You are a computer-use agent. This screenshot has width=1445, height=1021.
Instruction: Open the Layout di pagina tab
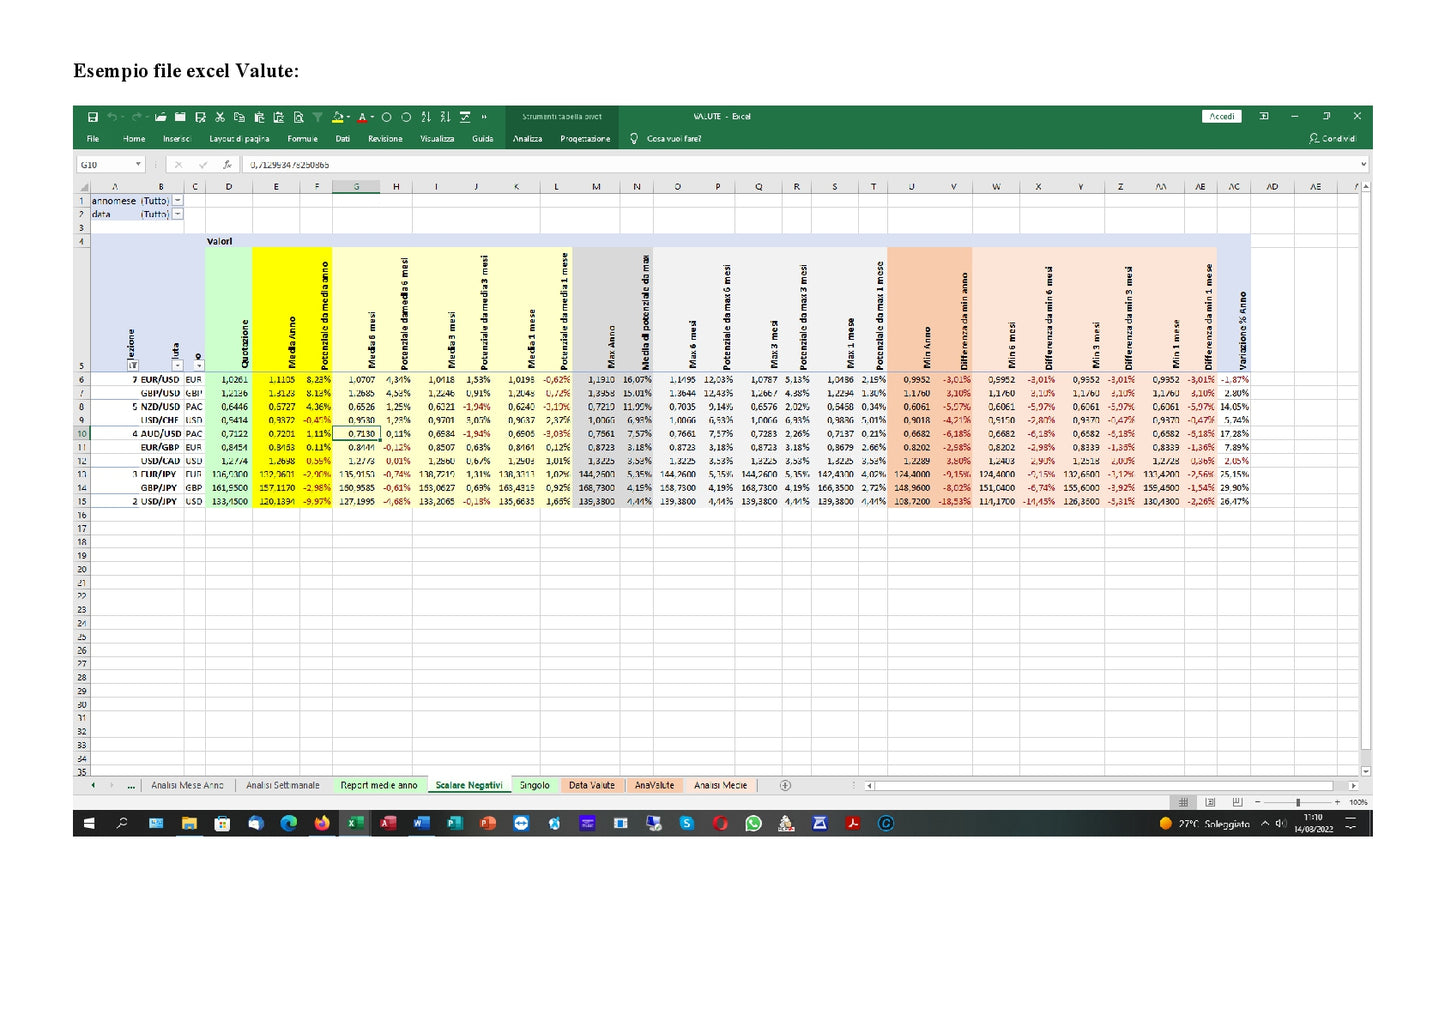click(x=239, y=139)
